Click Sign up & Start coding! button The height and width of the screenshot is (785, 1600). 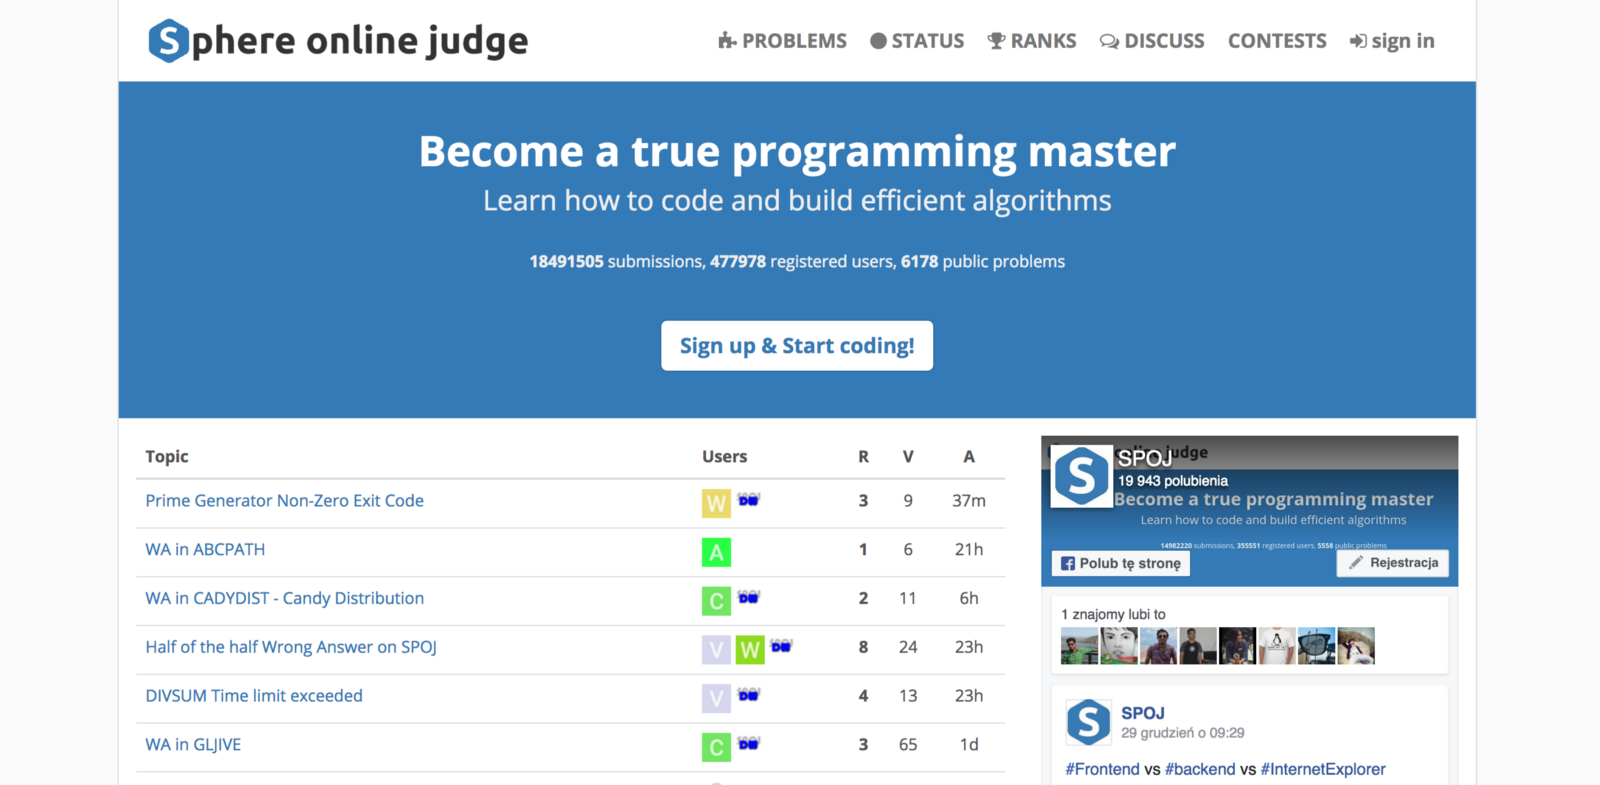tap(797, 346)
